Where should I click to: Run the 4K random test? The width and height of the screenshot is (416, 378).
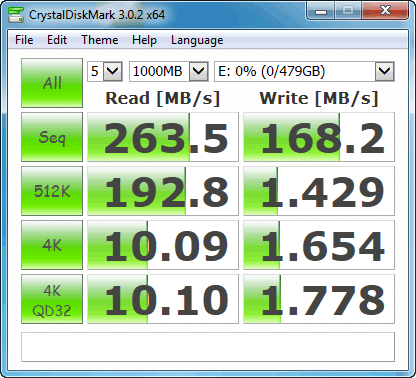[x=52, y=245]
